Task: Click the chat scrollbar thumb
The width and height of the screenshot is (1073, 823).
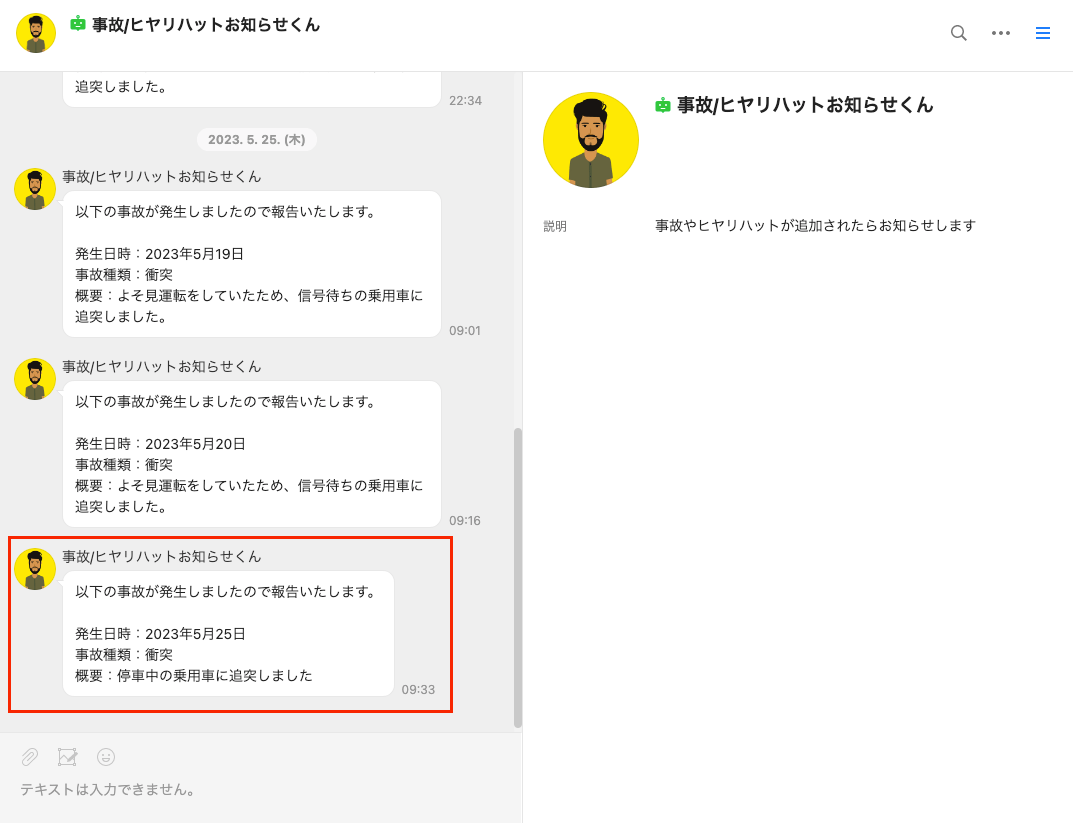Action: click(x=518, y=578)
